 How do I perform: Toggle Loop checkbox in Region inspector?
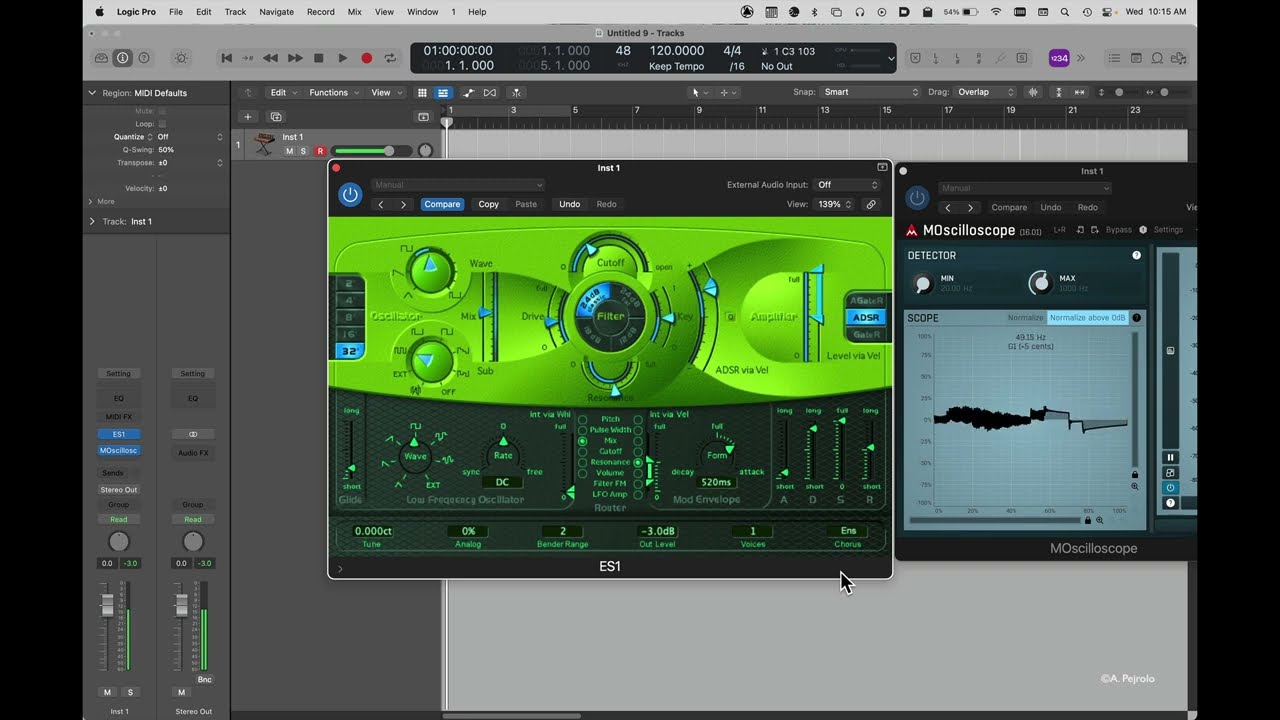(x=163, y=124)
